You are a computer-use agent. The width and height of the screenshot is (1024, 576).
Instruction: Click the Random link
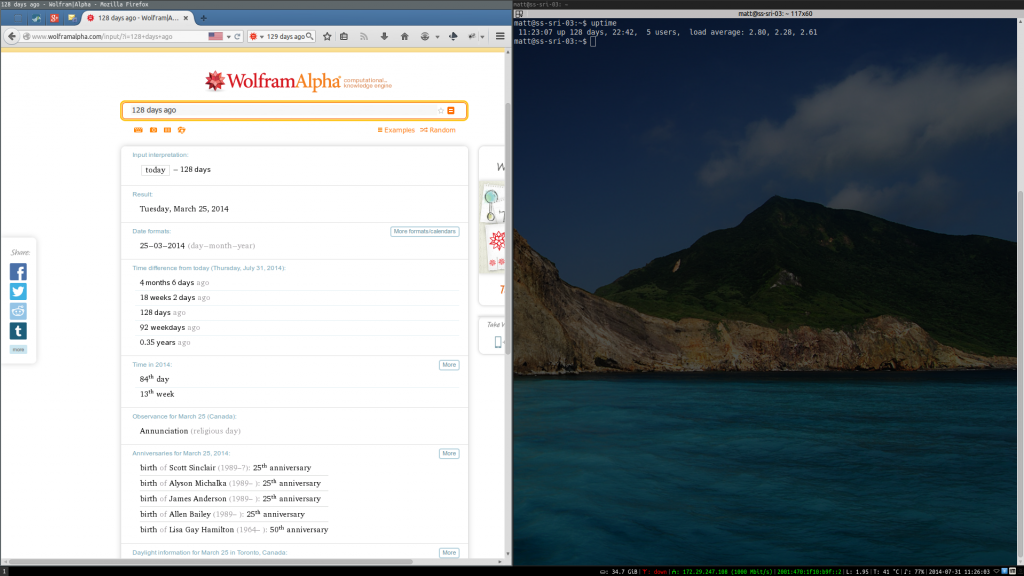[438, 130]
